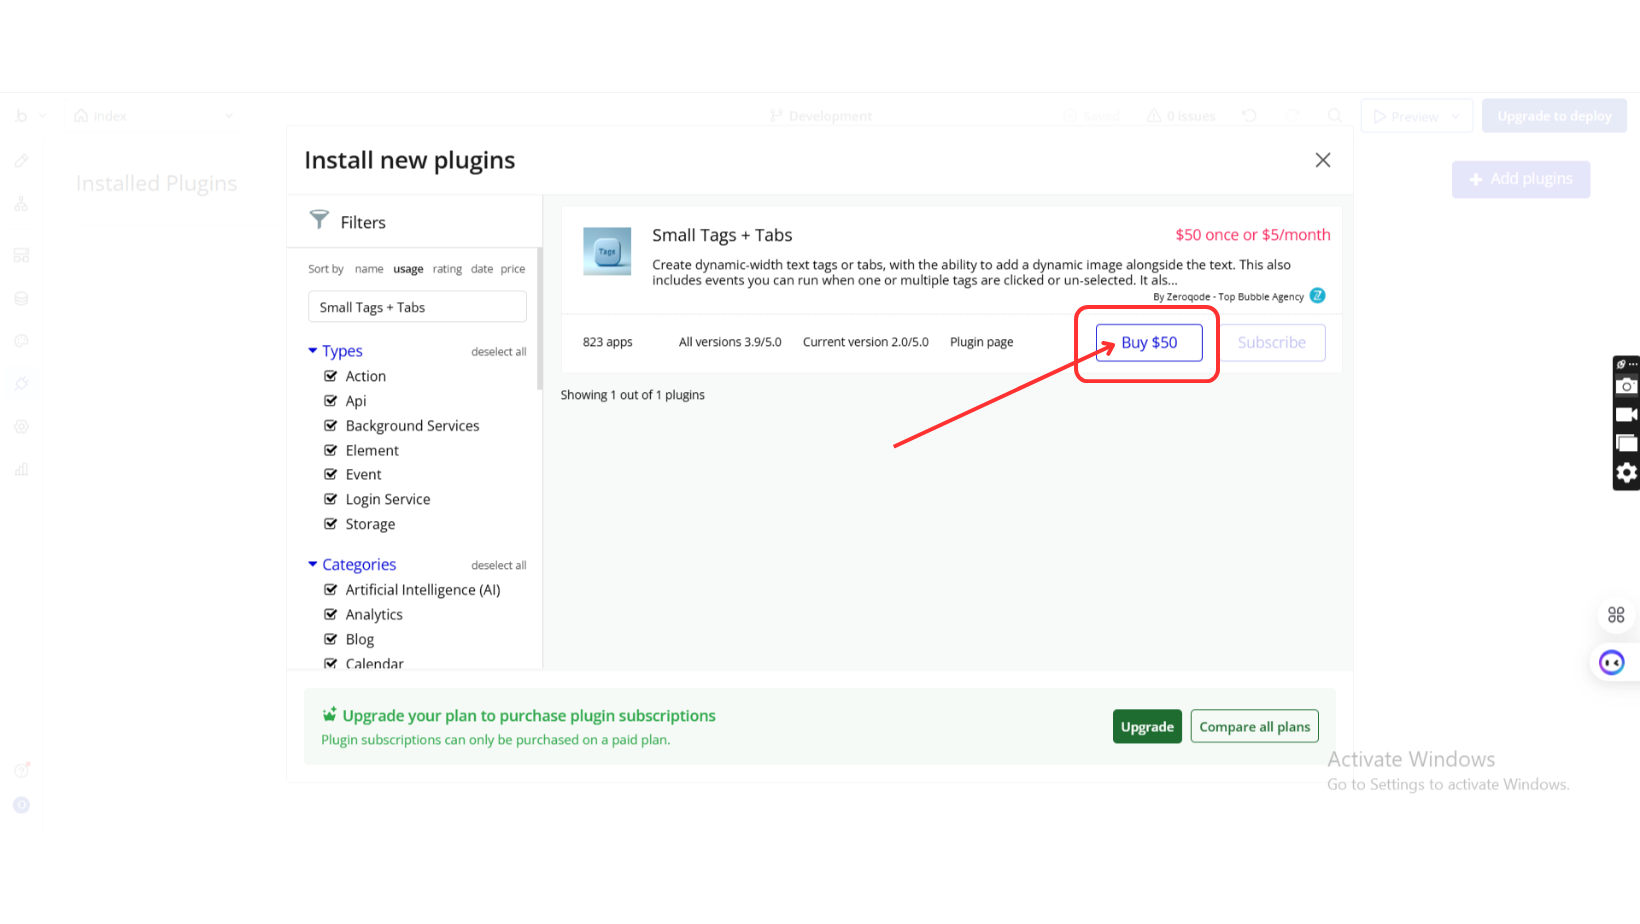Click the Small Tags + Tabs plugin thumbnail
Image resolution: width=1640 pixels, height=924 pixels.
(607, 251)
